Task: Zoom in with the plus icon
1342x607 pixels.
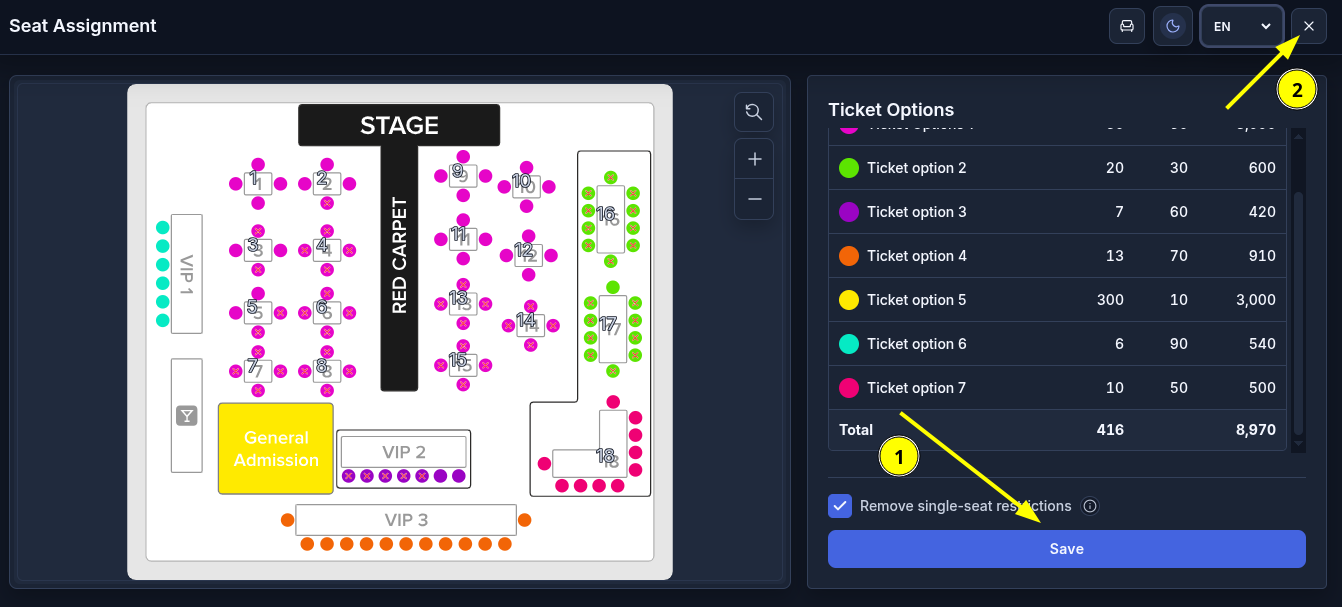Action: click(754, 159)
